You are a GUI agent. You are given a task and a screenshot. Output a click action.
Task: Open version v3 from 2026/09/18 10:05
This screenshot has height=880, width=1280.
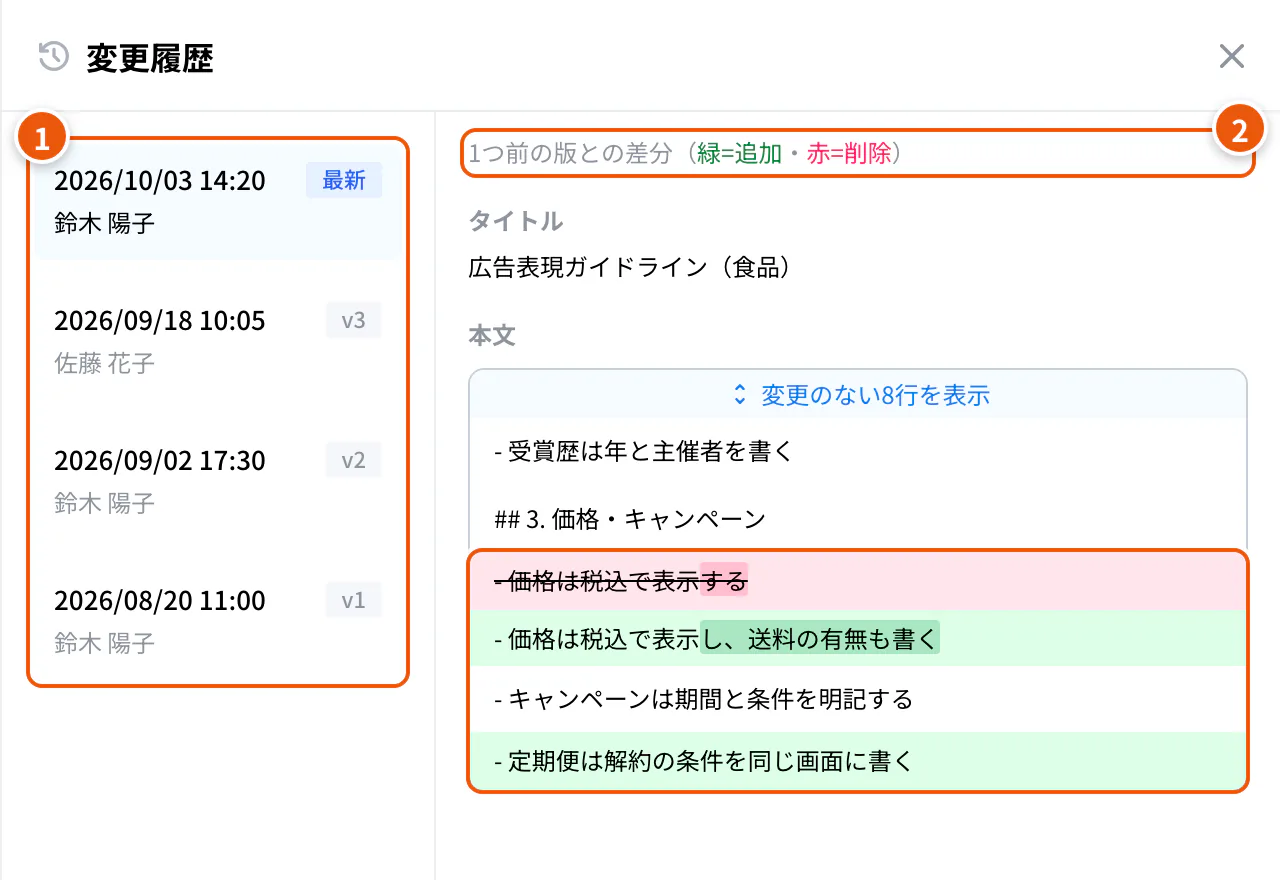coord(218,340)
